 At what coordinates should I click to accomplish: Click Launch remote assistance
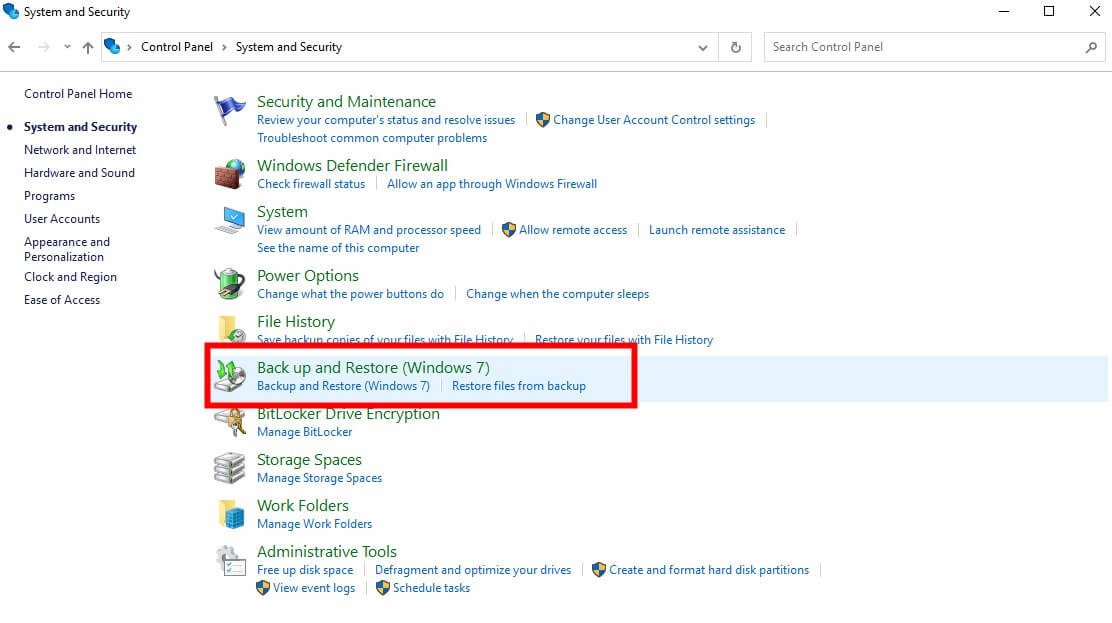point(717,230)
